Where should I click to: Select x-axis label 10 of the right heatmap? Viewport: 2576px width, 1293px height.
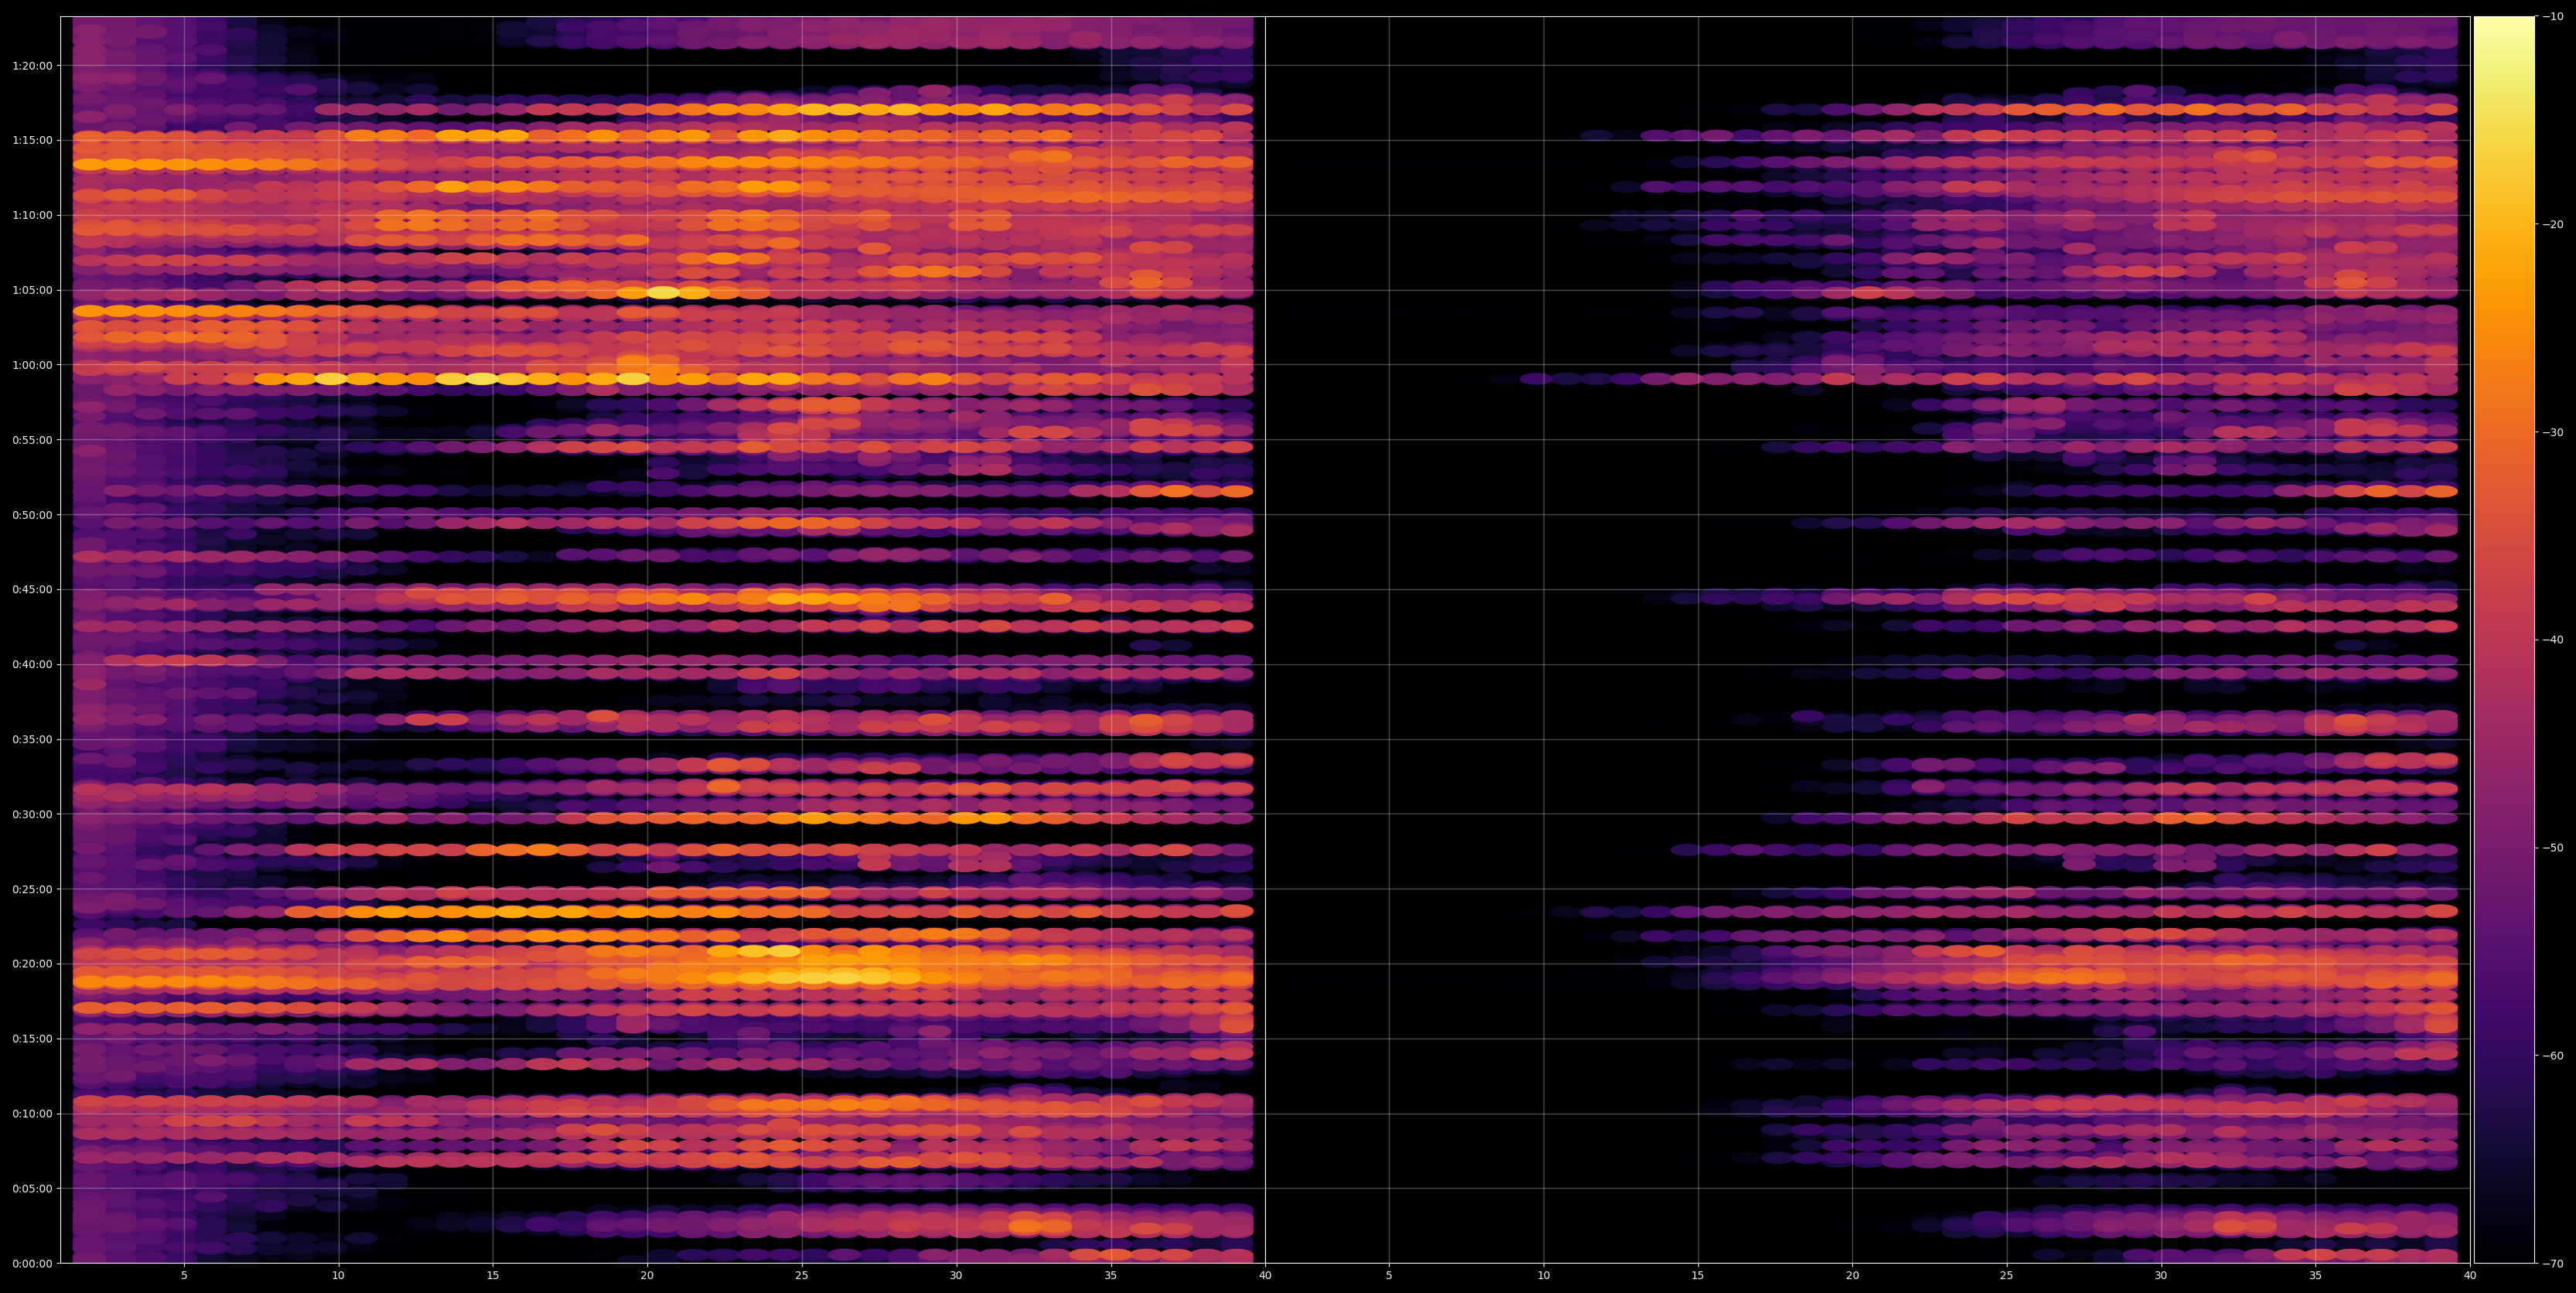(x=1543, y=1275)
